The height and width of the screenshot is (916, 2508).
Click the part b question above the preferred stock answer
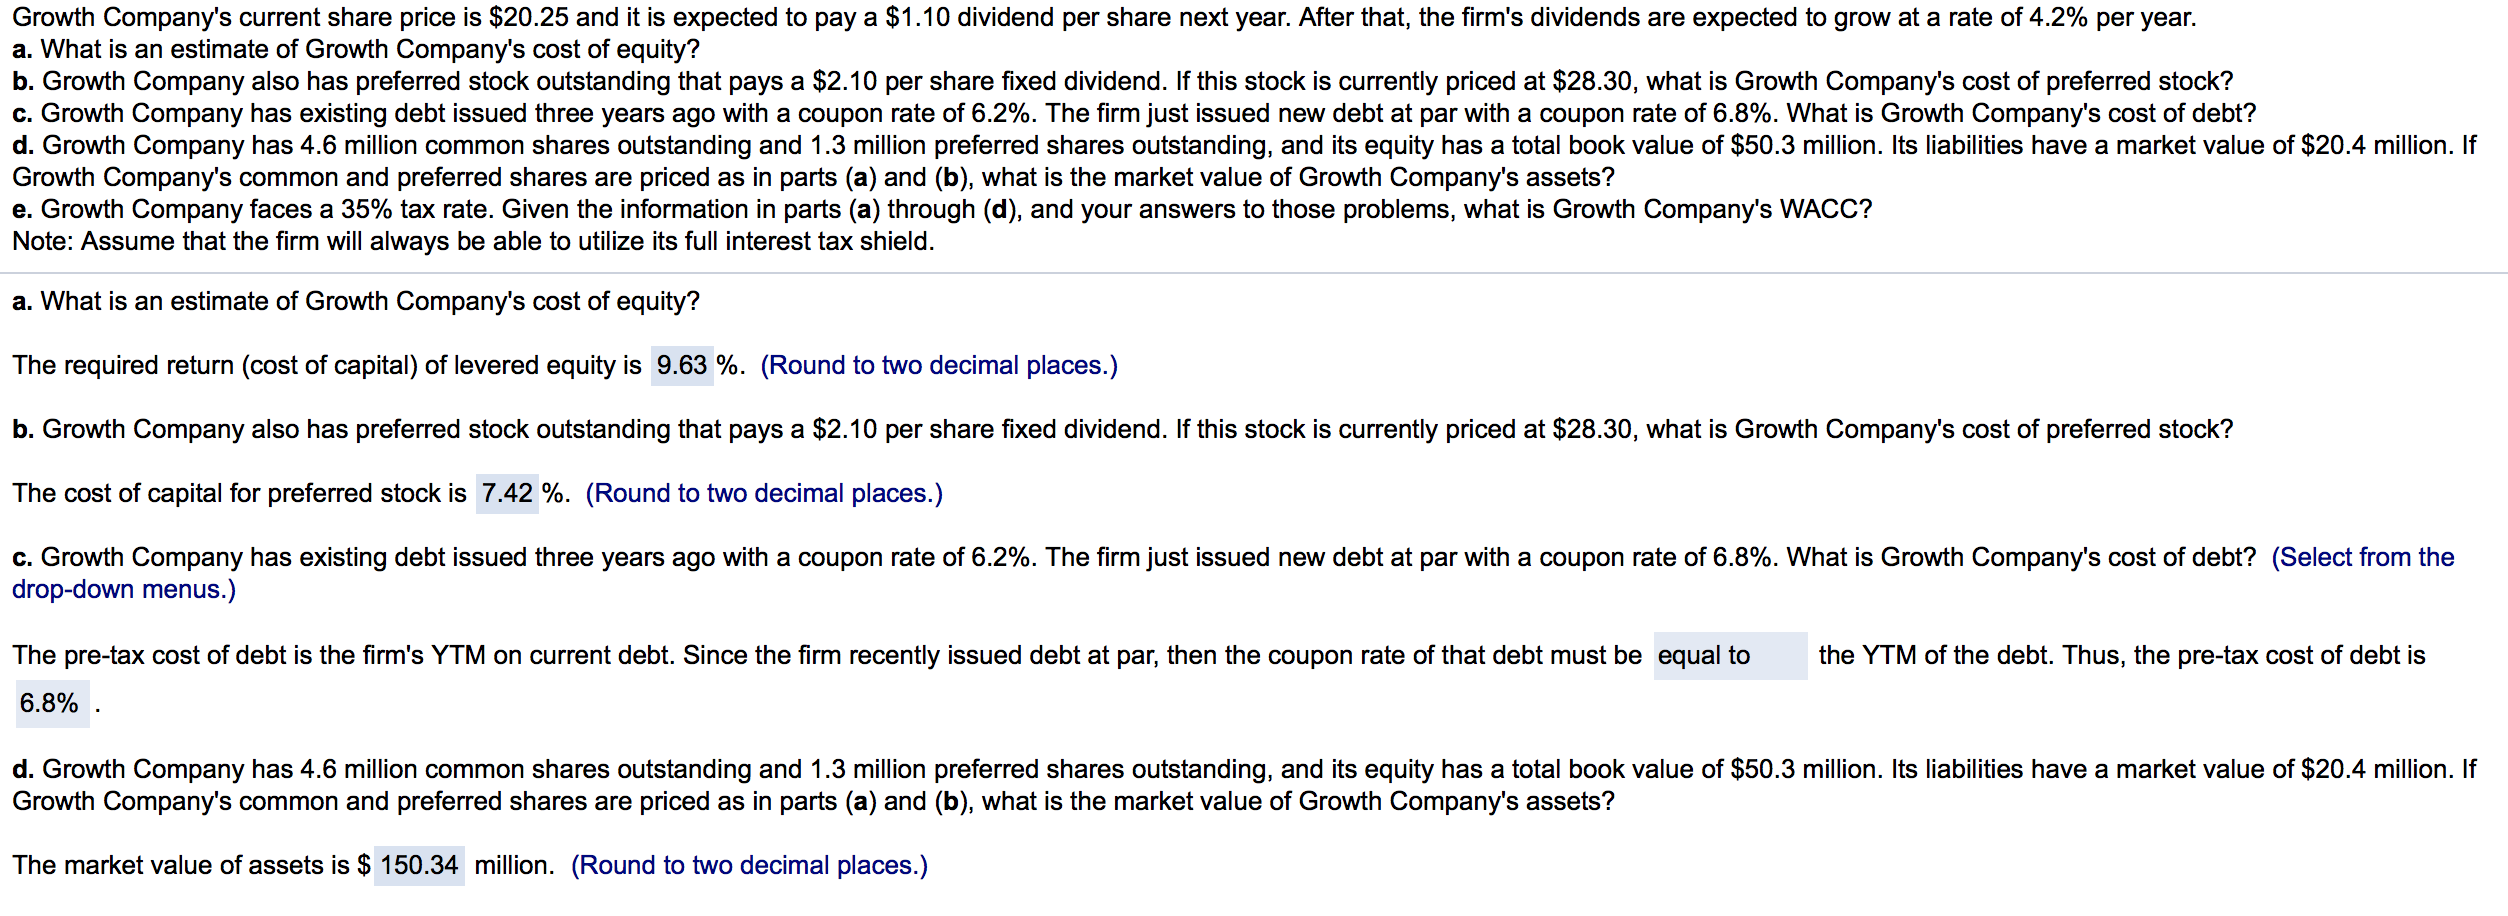click(1122, 430)
